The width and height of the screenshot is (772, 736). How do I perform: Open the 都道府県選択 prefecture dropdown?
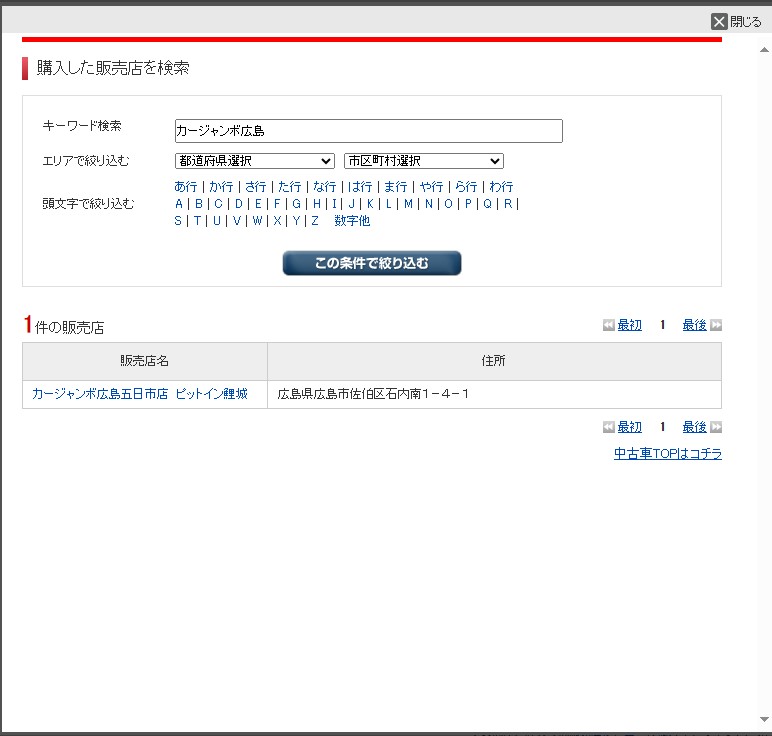(255, 161)
